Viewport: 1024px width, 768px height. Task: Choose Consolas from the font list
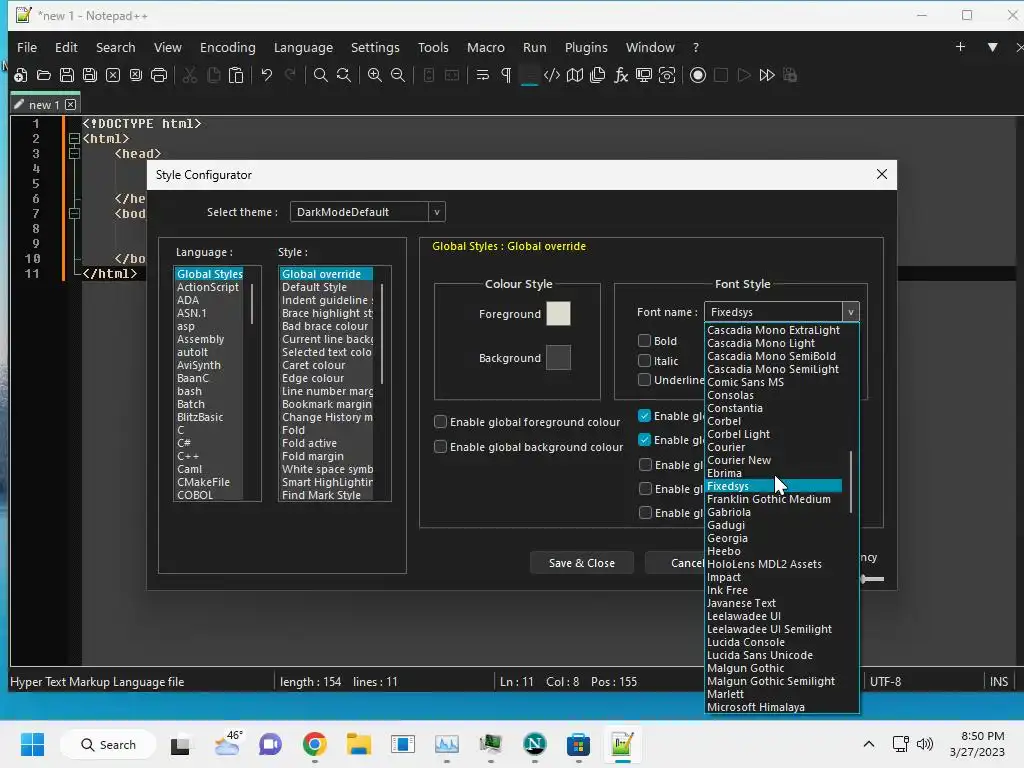(x=730, y=395)
